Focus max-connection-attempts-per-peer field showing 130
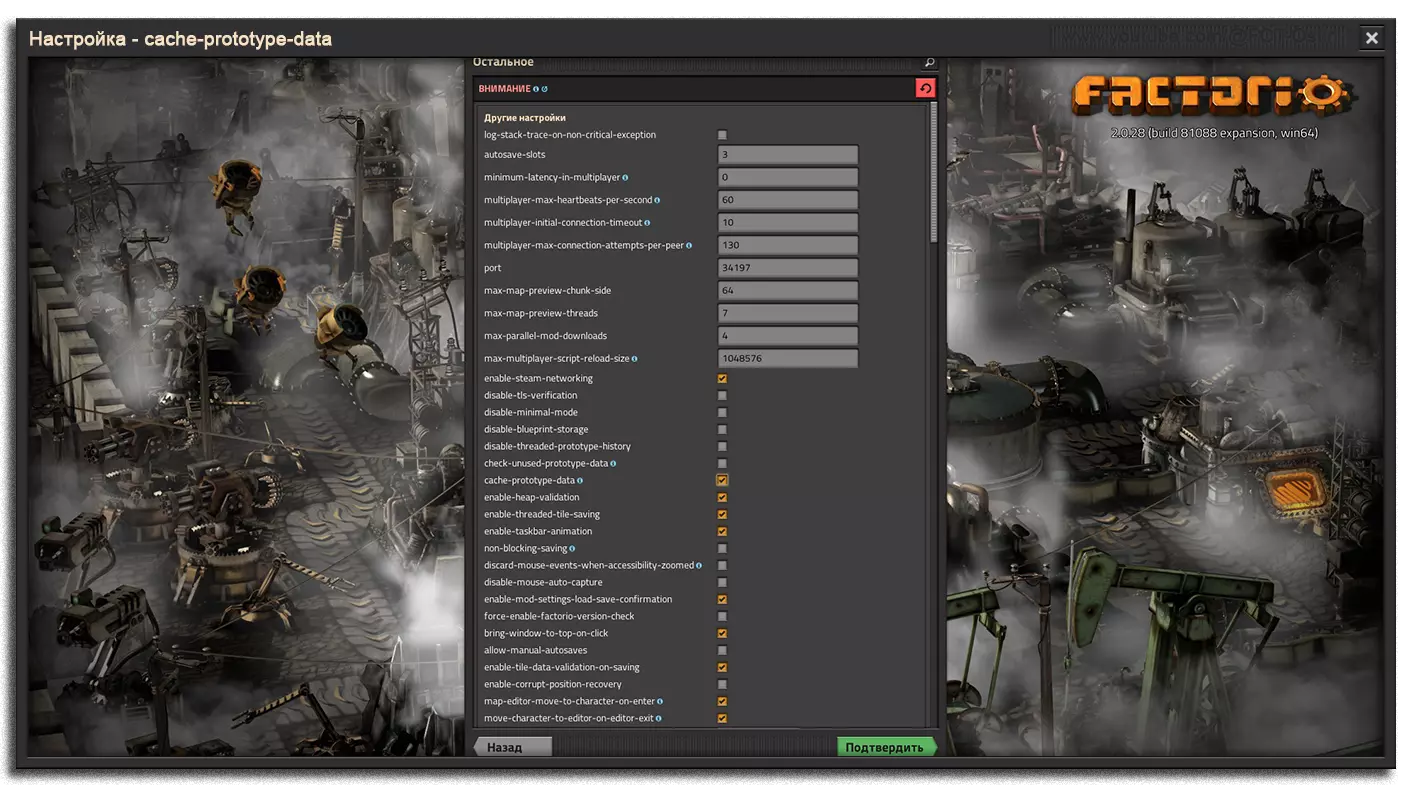The image size is (1412, 786). click(788, 245)
